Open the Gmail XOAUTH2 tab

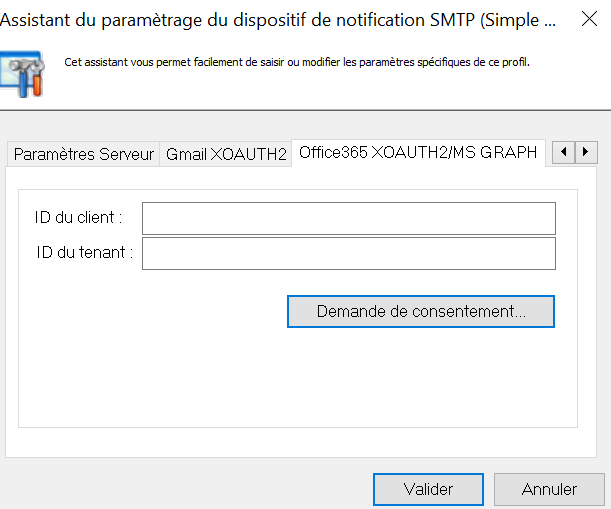[226, 153]
